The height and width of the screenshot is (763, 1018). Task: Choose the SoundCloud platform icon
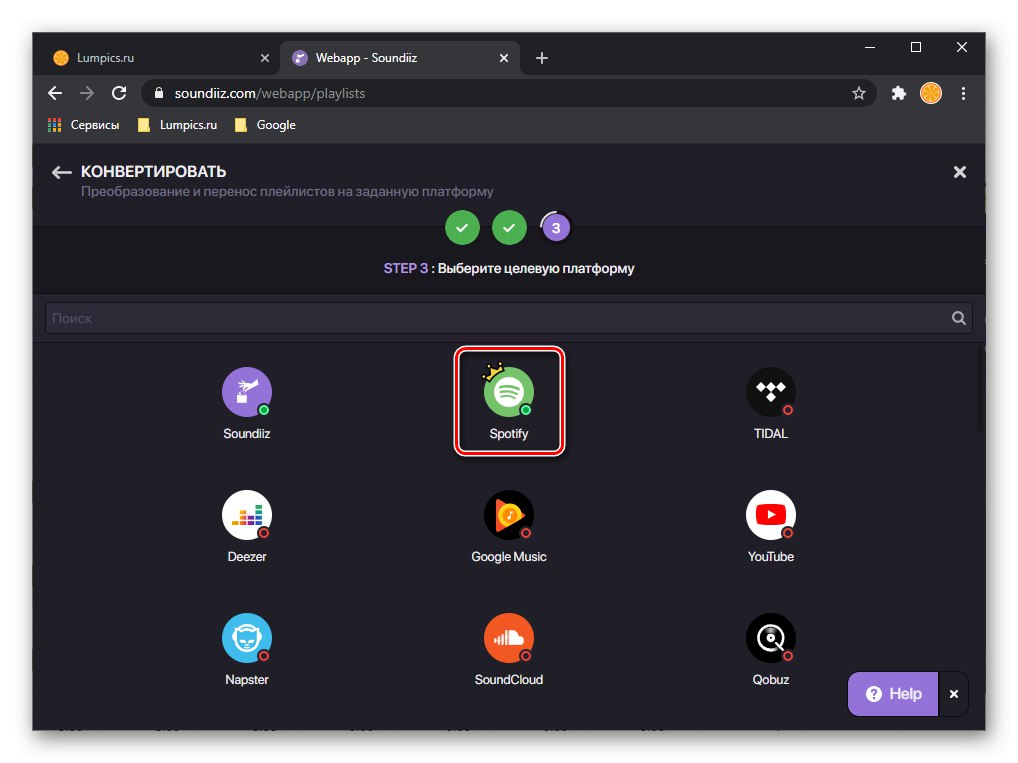(509, 638)
